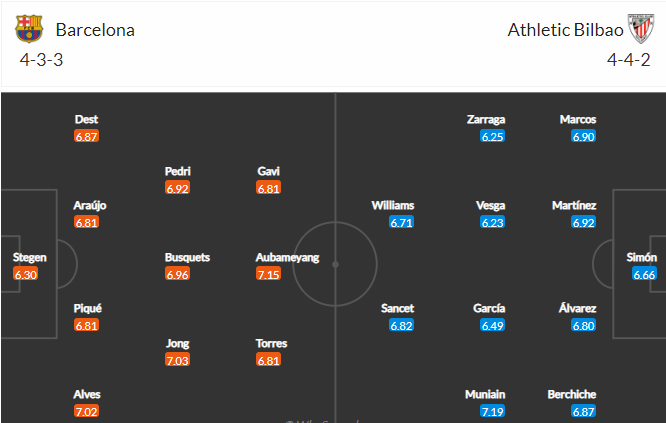Open the Barcelona team name link

coord(95,29)
